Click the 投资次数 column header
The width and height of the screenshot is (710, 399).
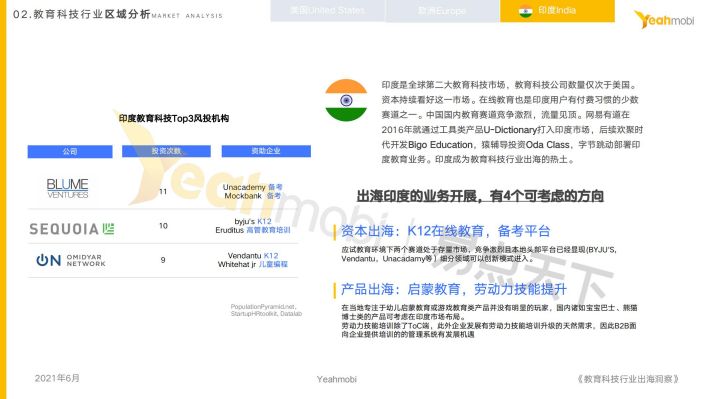click(x=166, y=151)
